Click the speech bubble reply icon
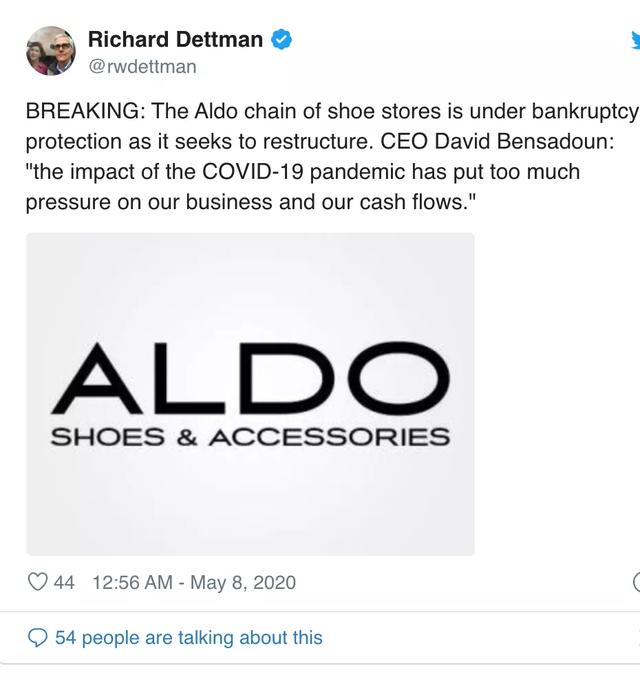This screenshot has height=677, width=640. tap(38, 637)
